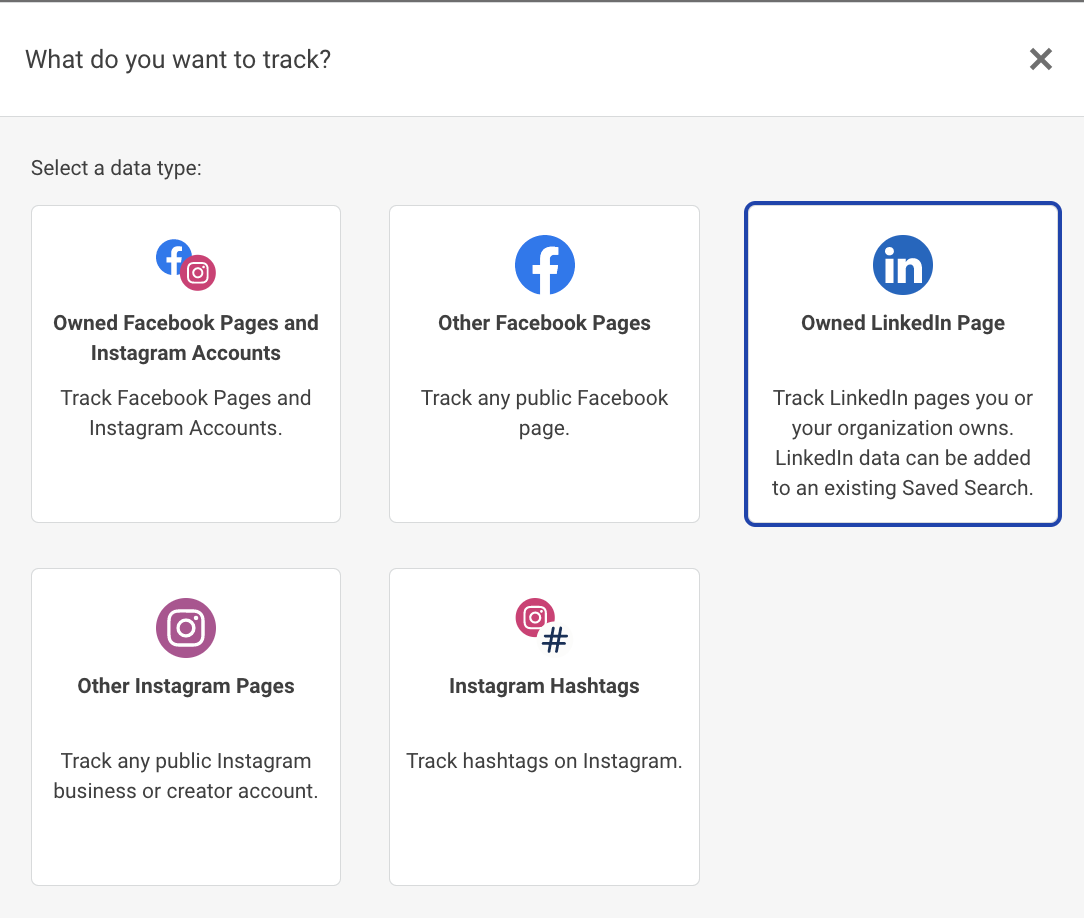The width and height of the screenshot is (1084, 918).
Task: Choose the Instagram Hashtags heading
Action: [x=545, y=686]
